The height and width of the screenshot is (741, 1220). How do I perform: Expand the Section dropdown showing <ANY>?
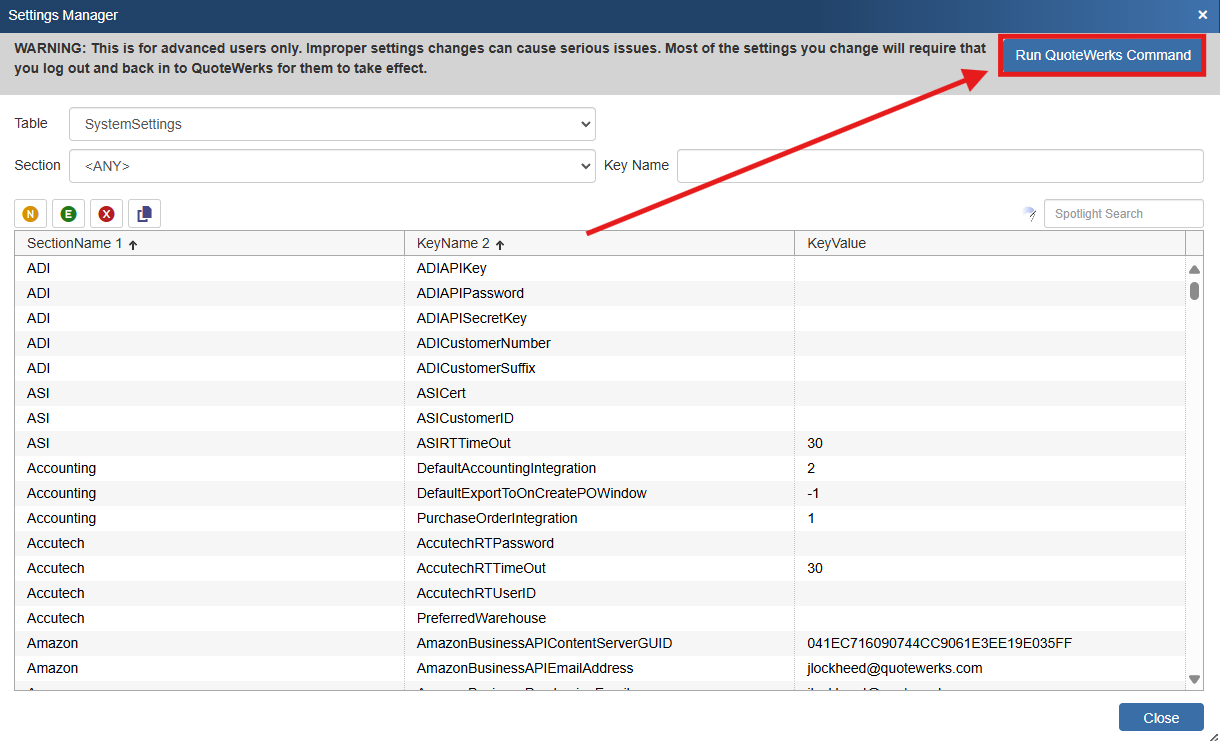point(332,166)
